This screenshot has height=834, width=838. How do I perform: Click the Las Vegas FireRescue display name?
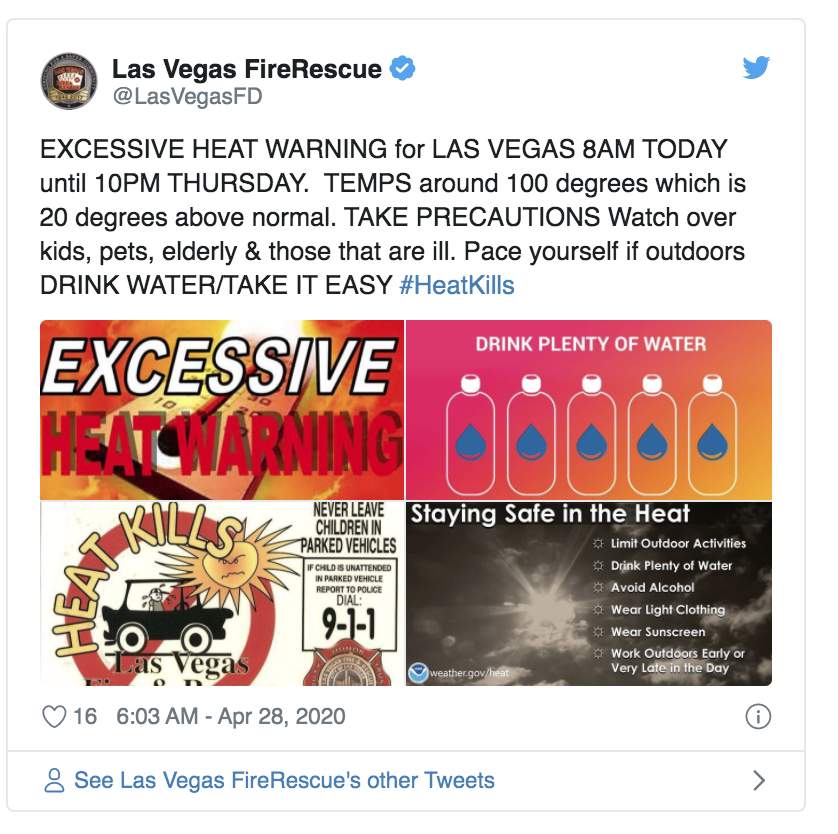pos(247,69)
